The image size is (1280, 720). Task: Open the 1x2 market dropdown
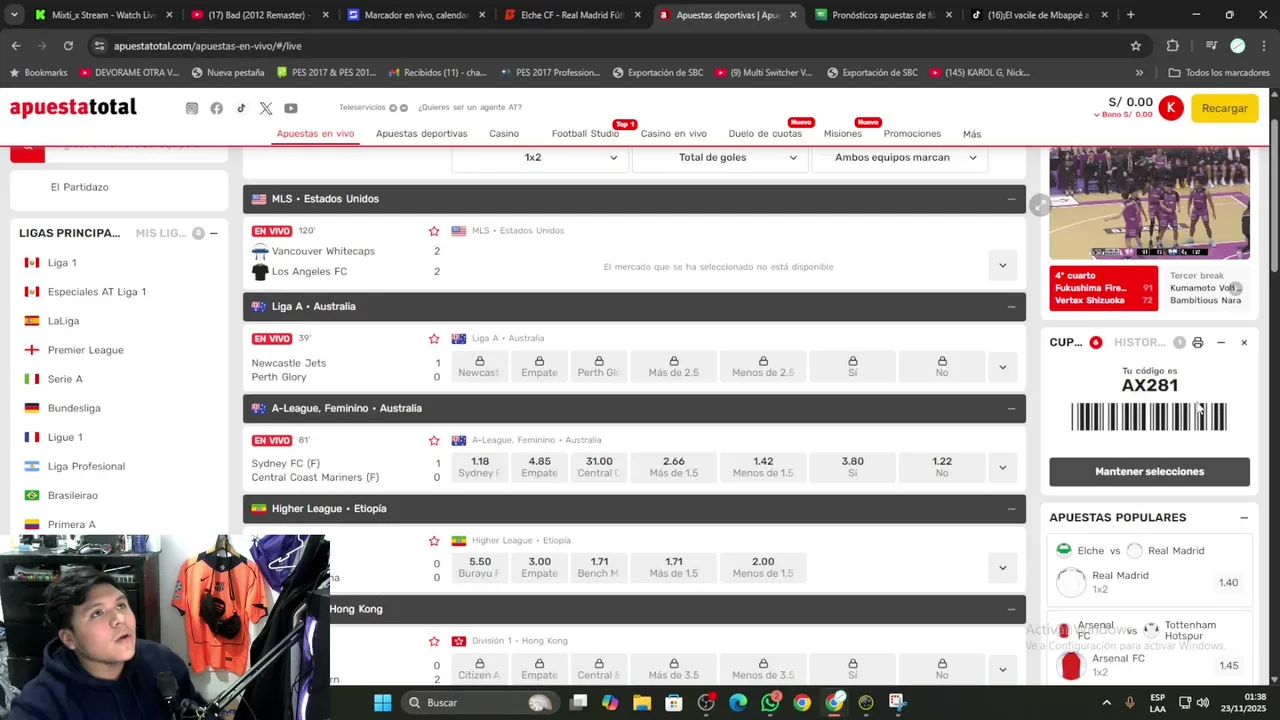pos(541,157)
